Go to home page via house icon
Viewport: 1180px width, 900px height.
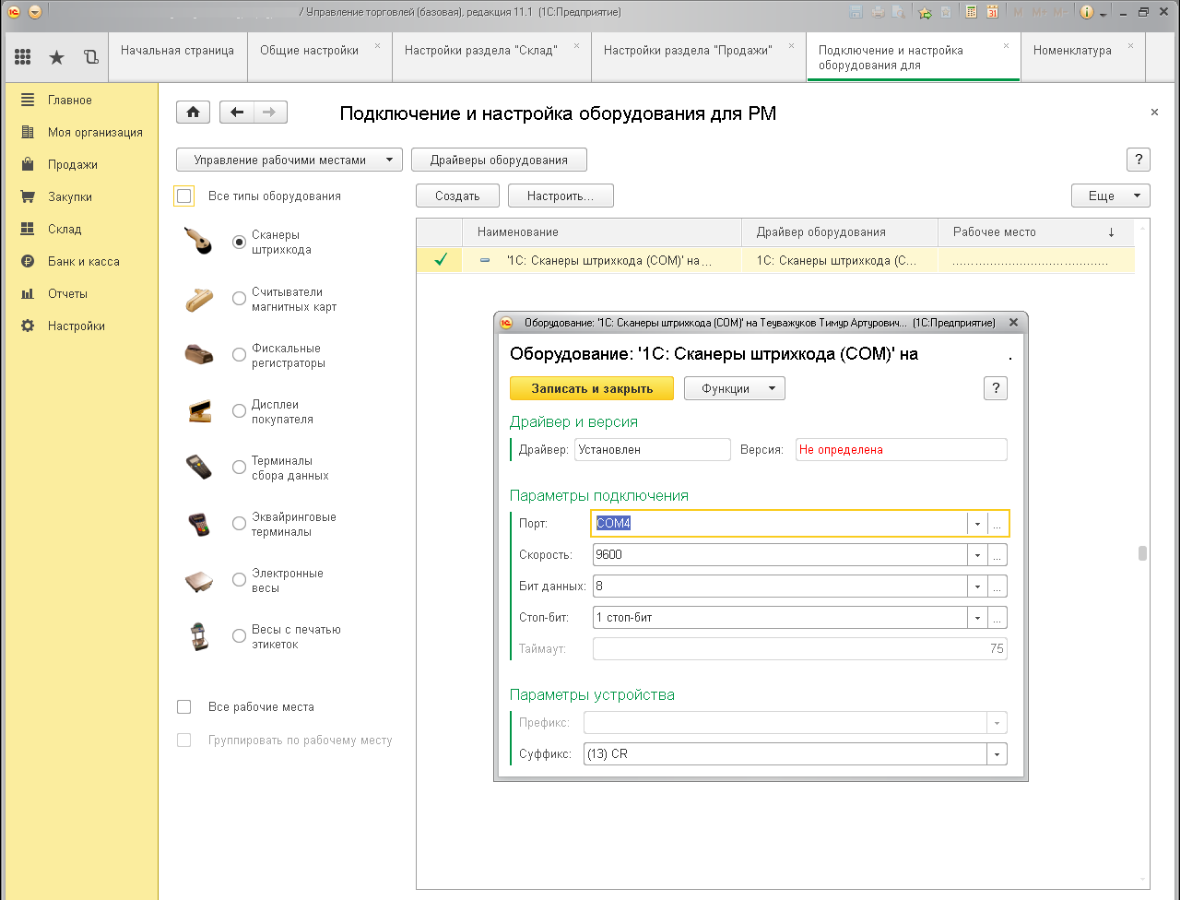(x=193, y=112)
